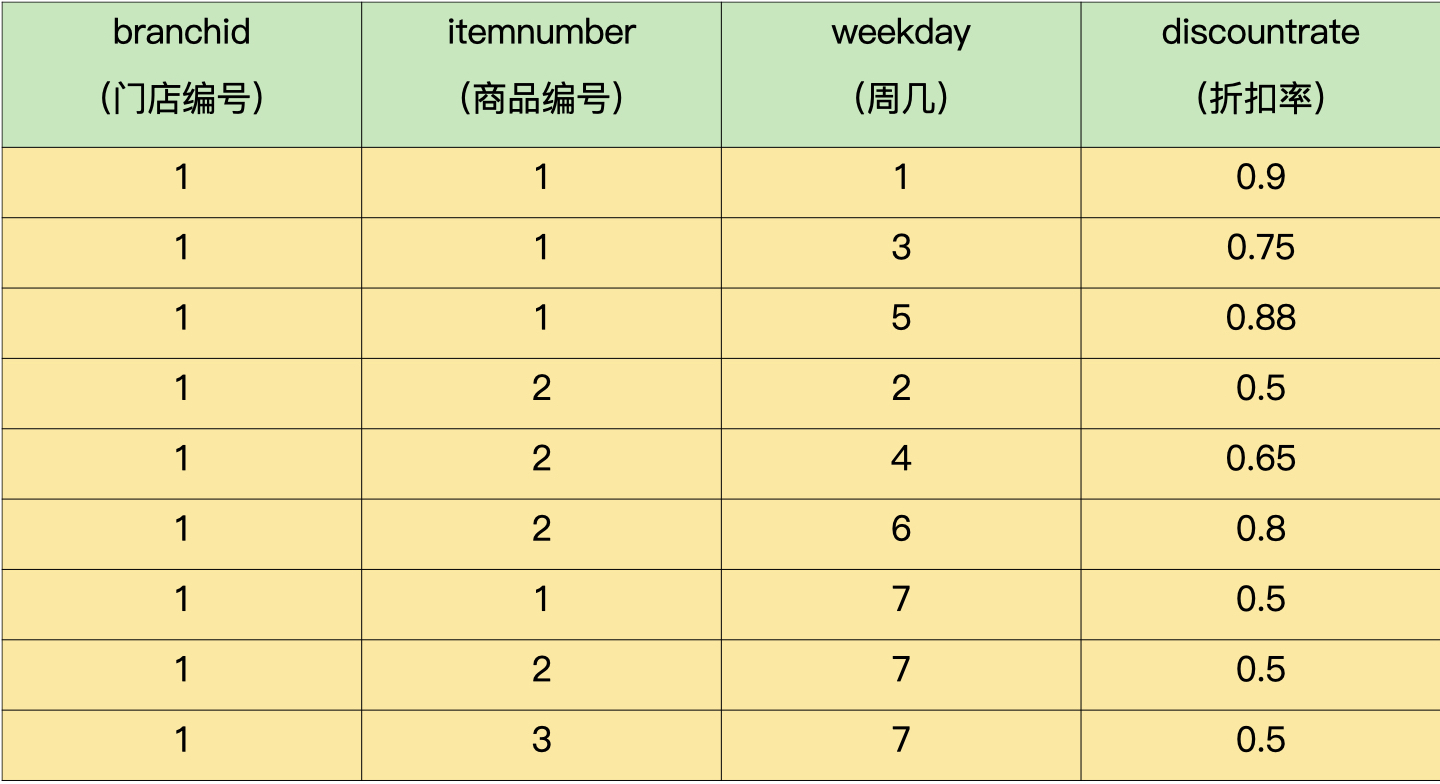Click the itemnumber (商品编号) column header
This screenshot has height=784, width=1440.
click(x=541, y=66)
